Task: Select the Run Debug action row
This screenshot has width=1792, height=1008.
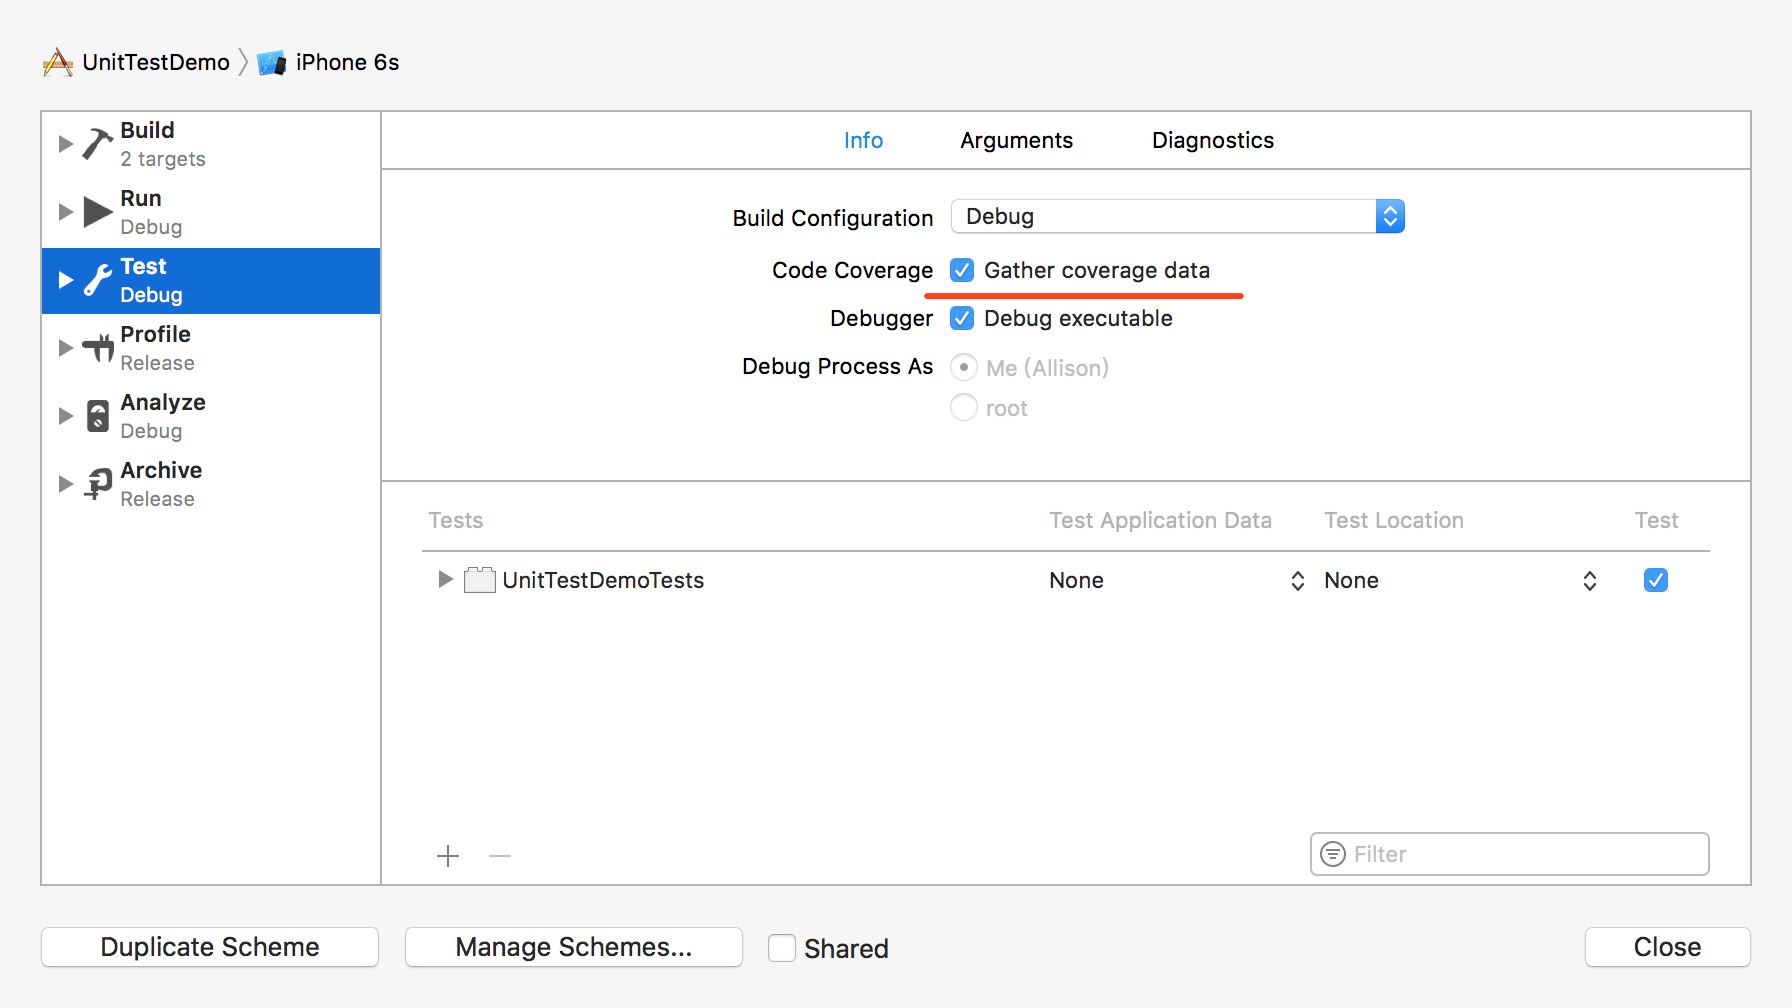Action: click(x=211, y=212)
